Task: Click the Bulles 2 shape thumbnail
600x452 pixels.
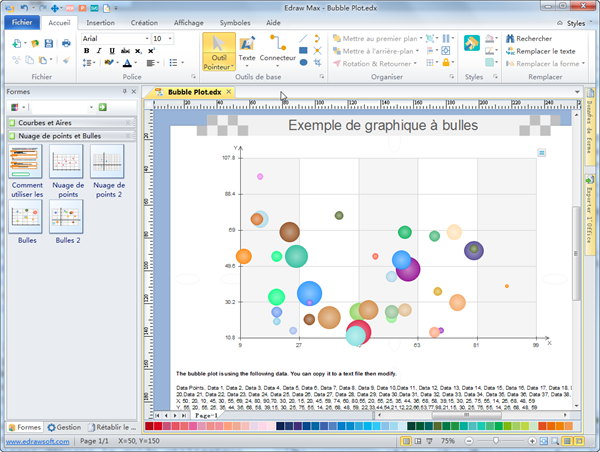Action: click(67, 218)
